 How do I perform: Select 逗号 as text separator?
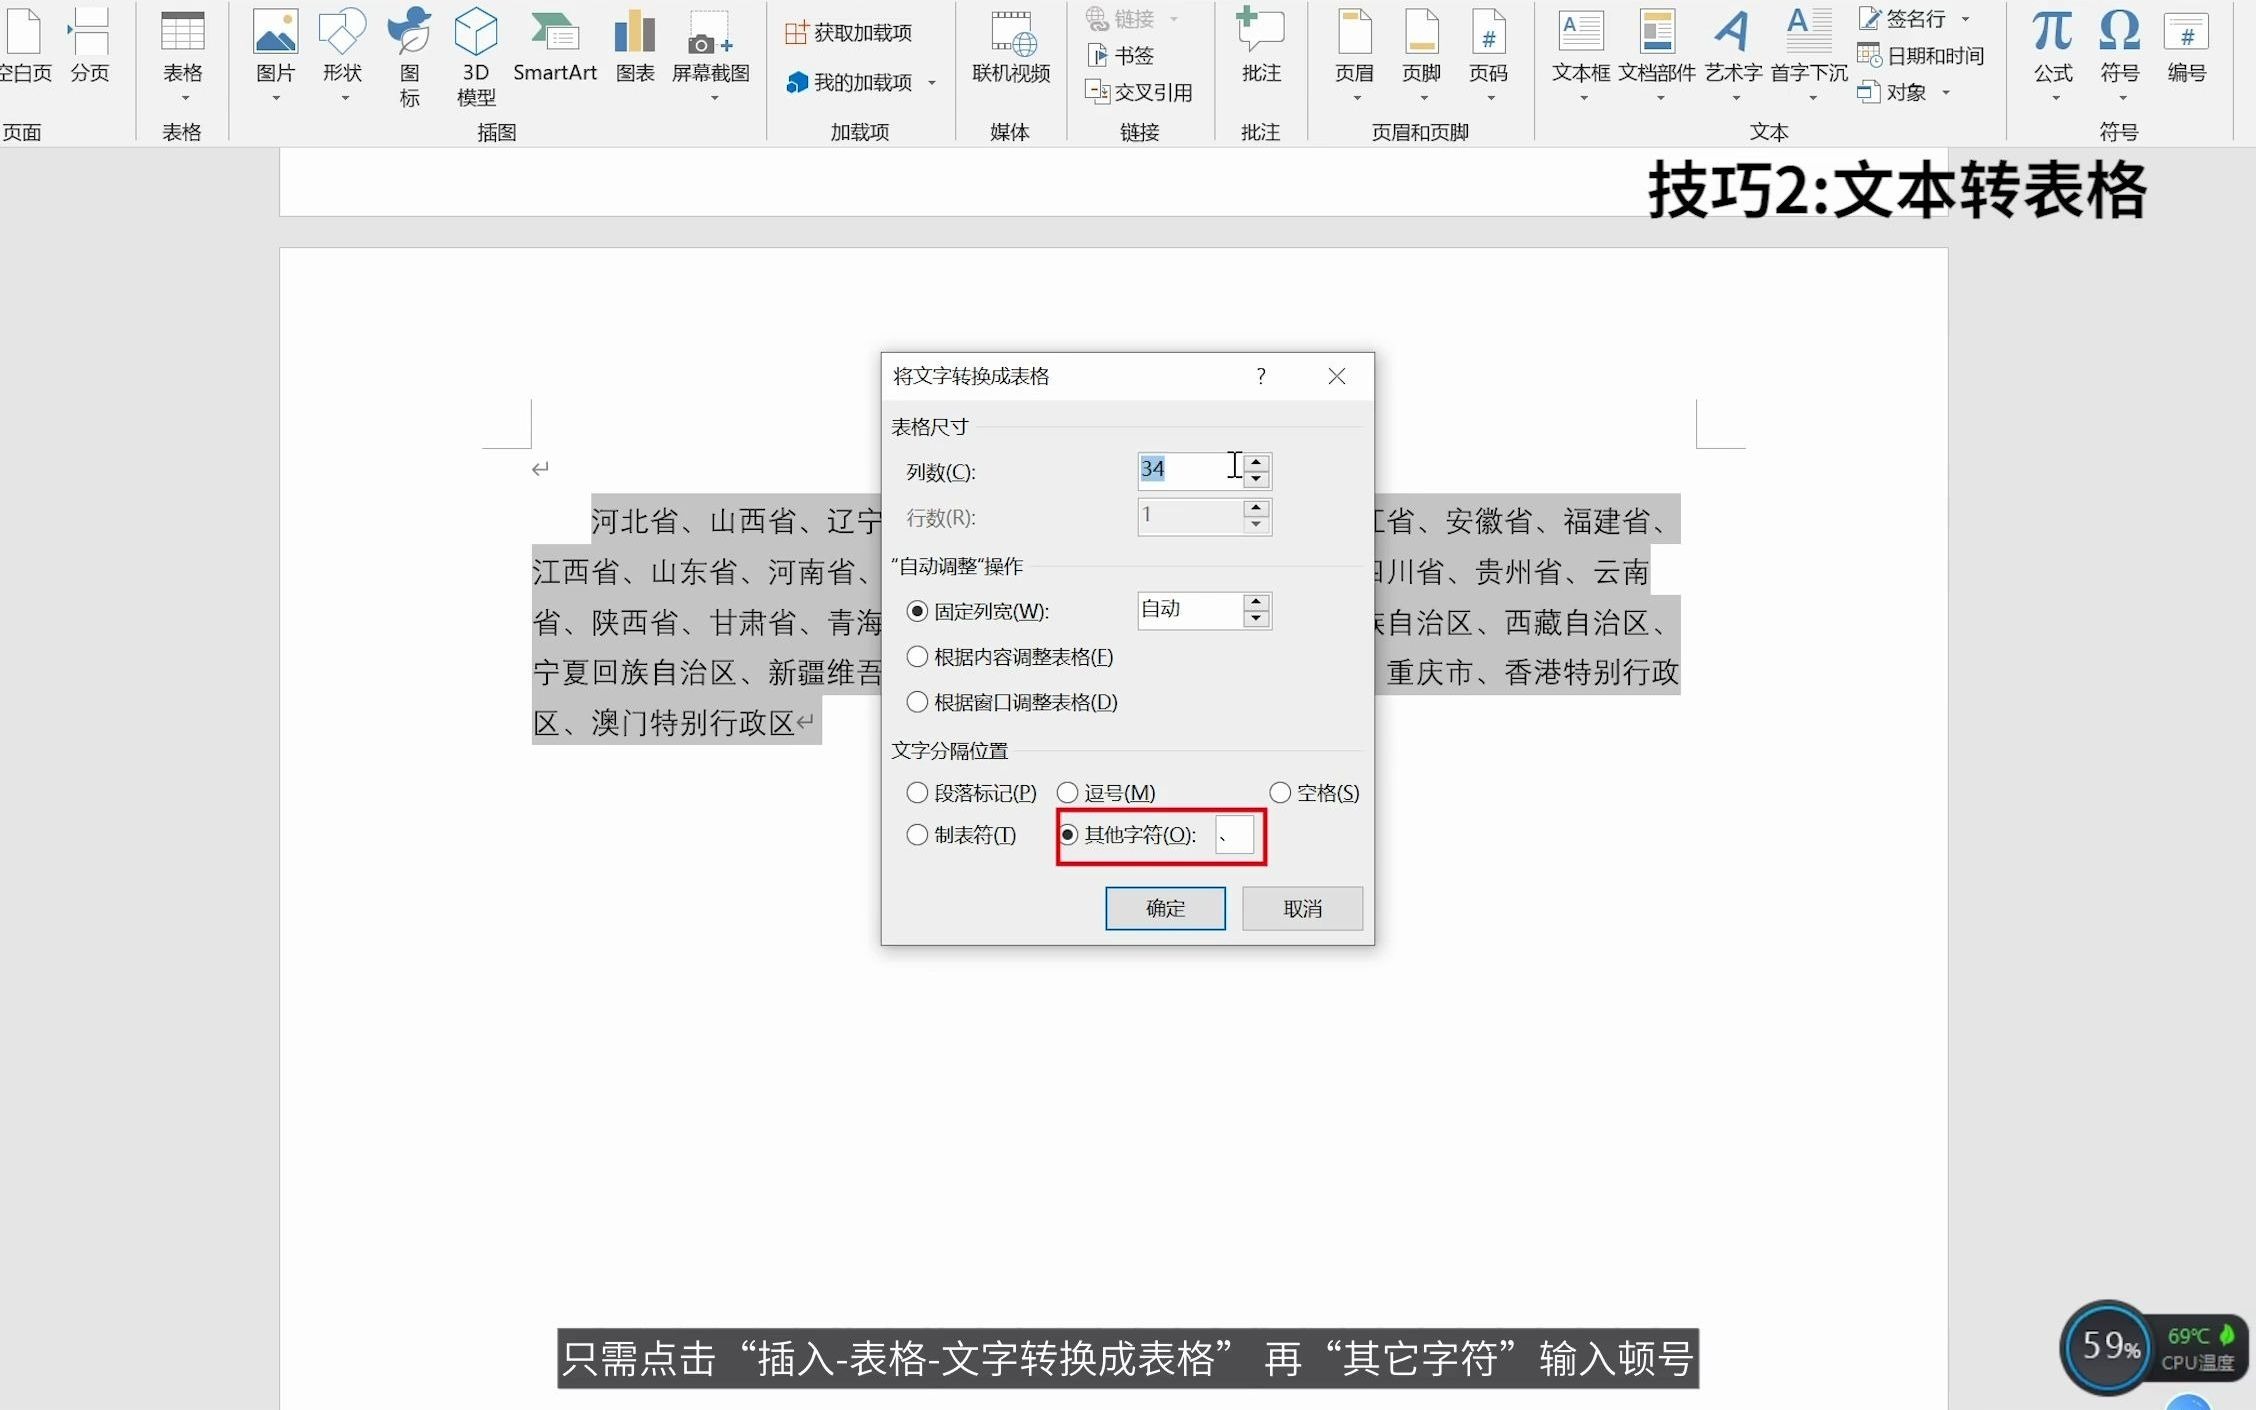click(1068, 792)
